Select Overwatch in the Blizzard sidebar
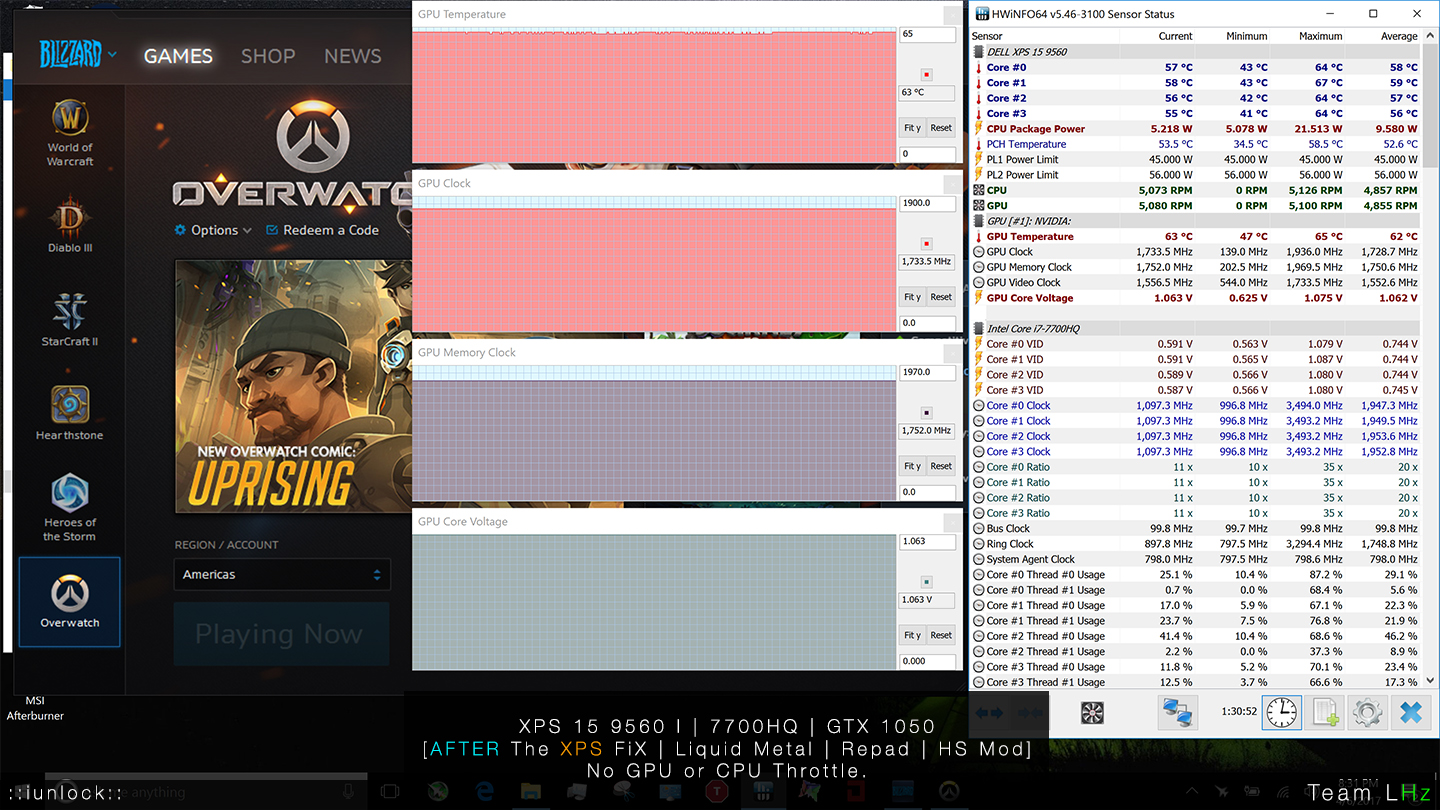 (70, 602)
